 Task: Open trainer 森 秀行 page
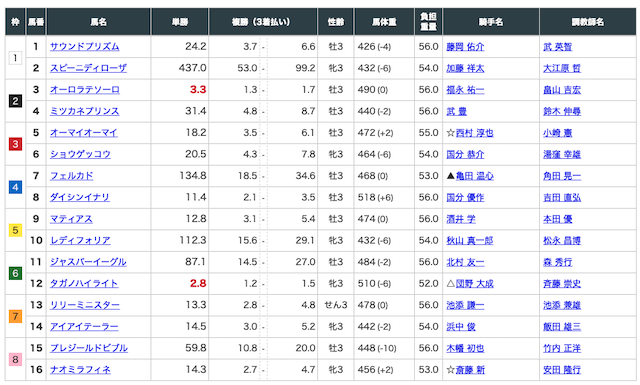pos(558,262)
